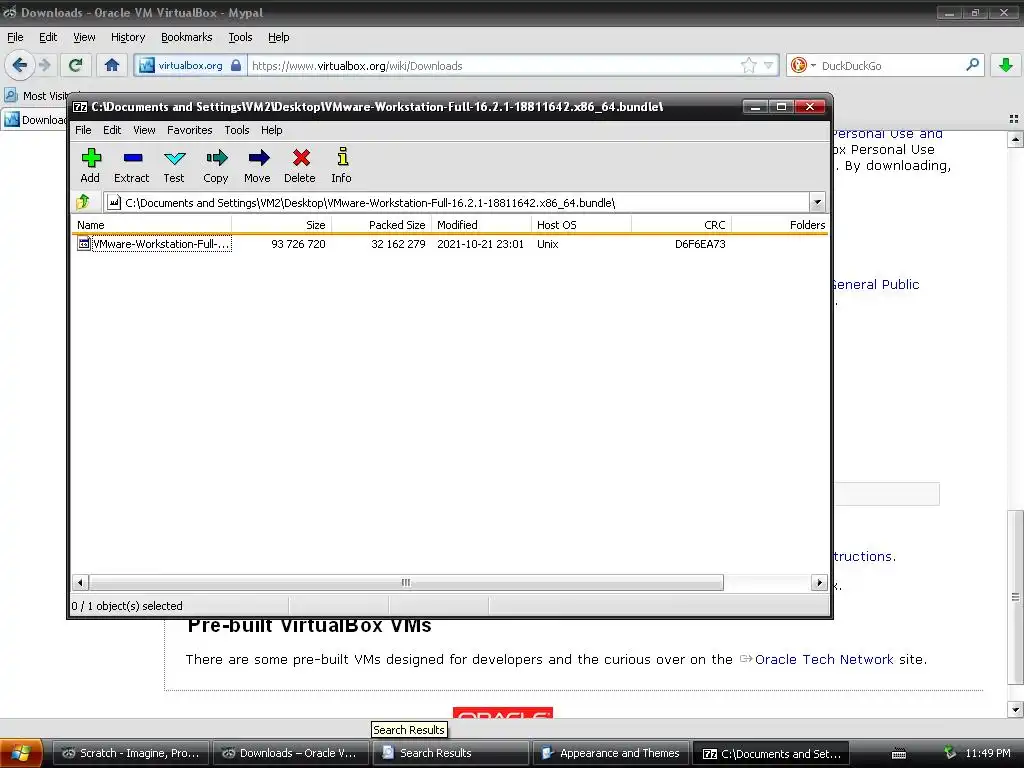Go forward in the Mypal browser
The image size is (1024, 768).
tap(45, 65)
